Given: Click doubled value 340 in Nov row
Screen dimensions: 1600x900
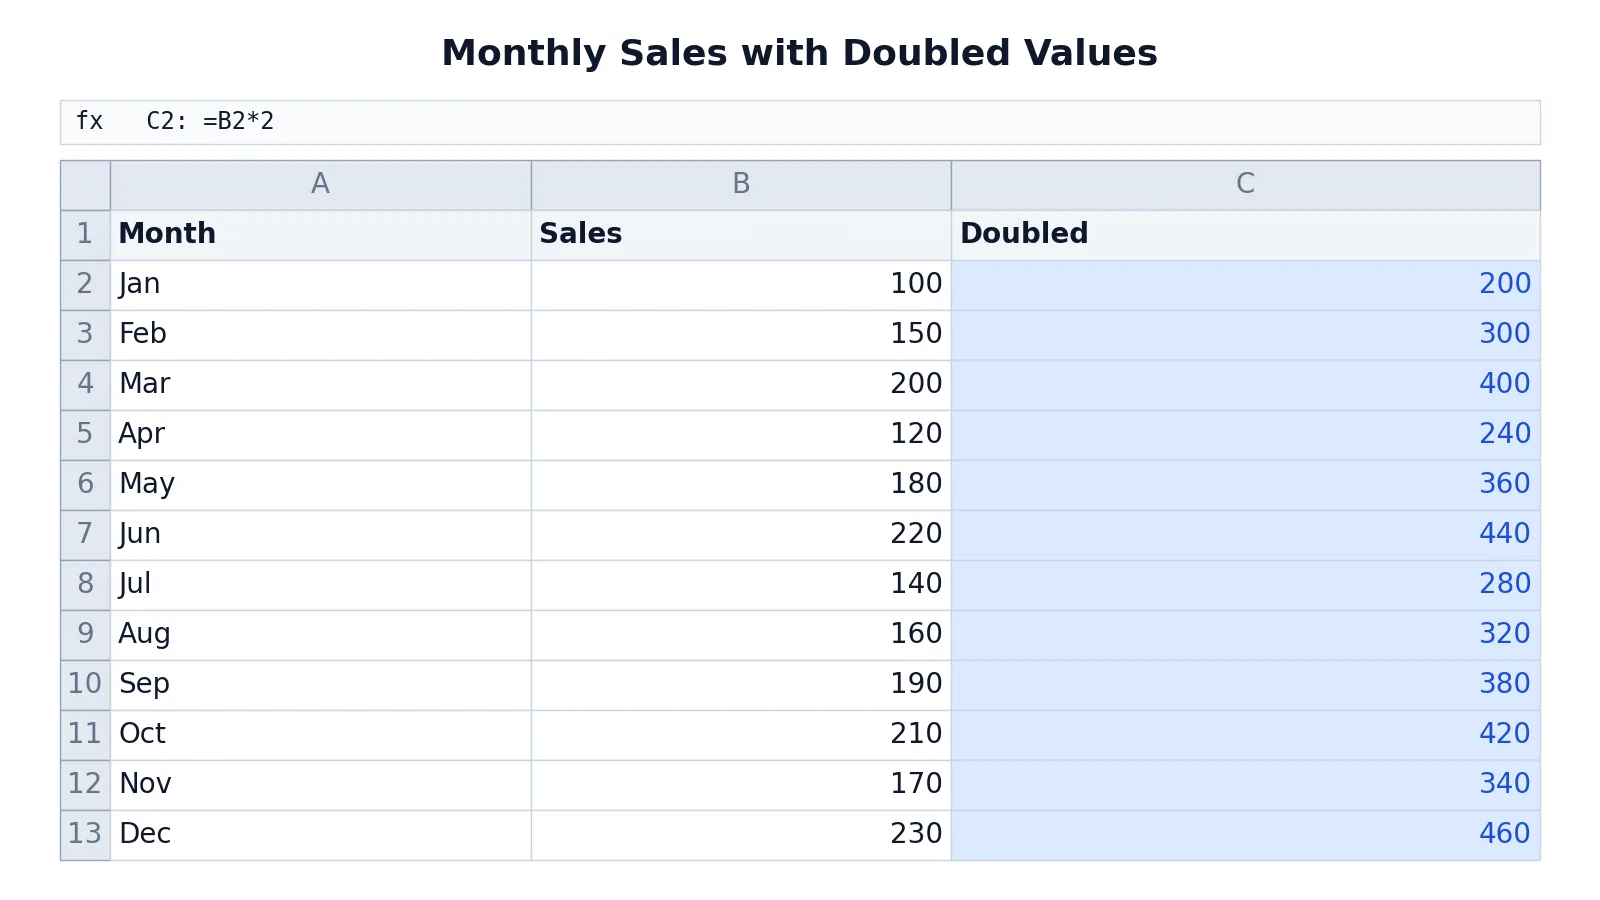Looking at the screenshot, I should (x=1245, y=785).
